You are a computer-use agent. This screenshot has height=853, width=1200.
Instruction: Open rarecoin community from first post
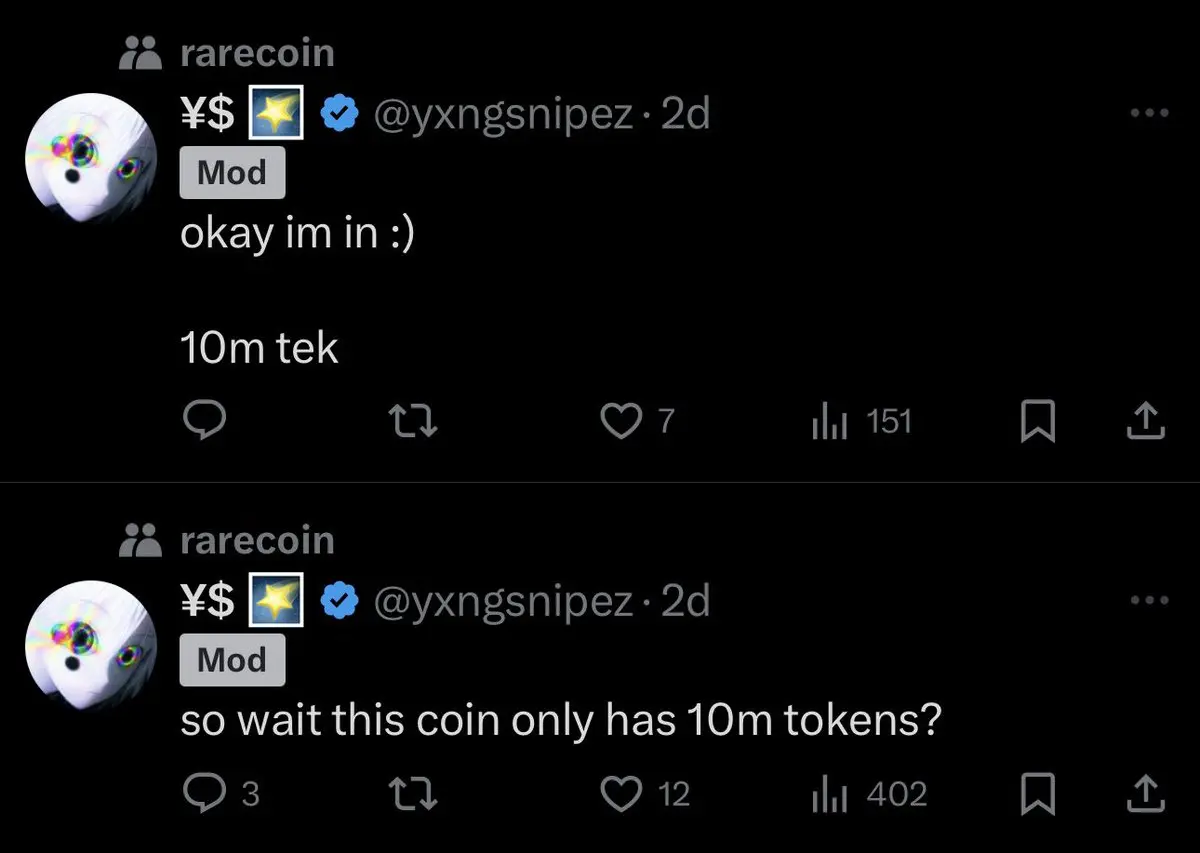[x=257, y=53]
